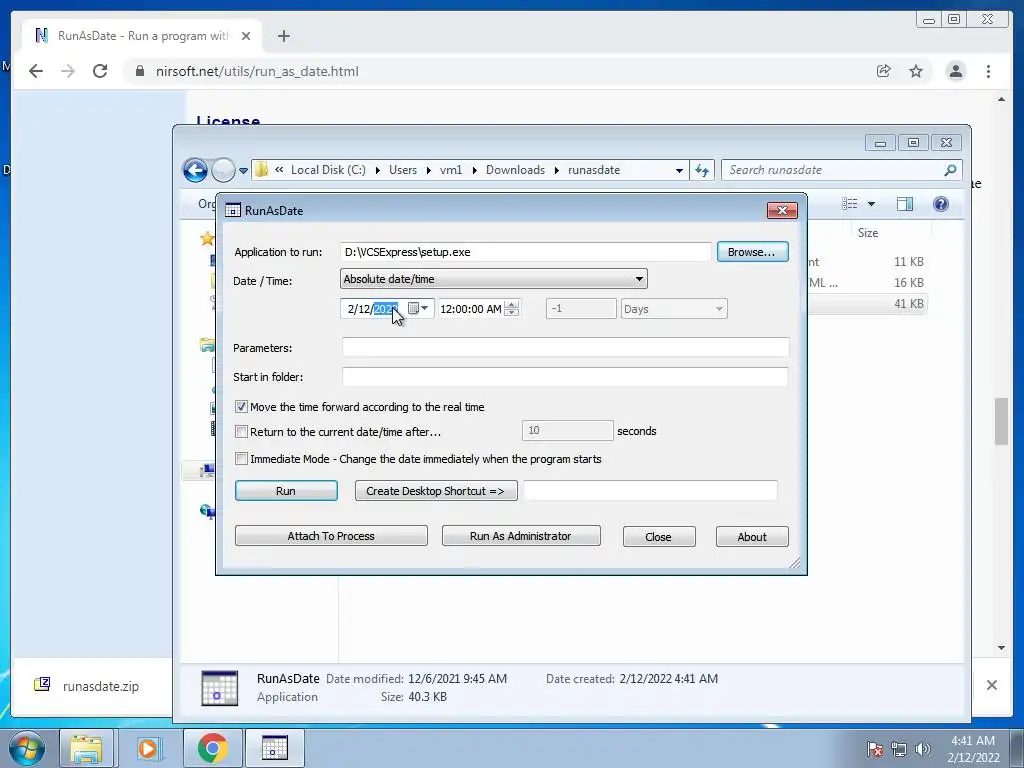Open the view options dropdown arrow

tap(871, 204)
